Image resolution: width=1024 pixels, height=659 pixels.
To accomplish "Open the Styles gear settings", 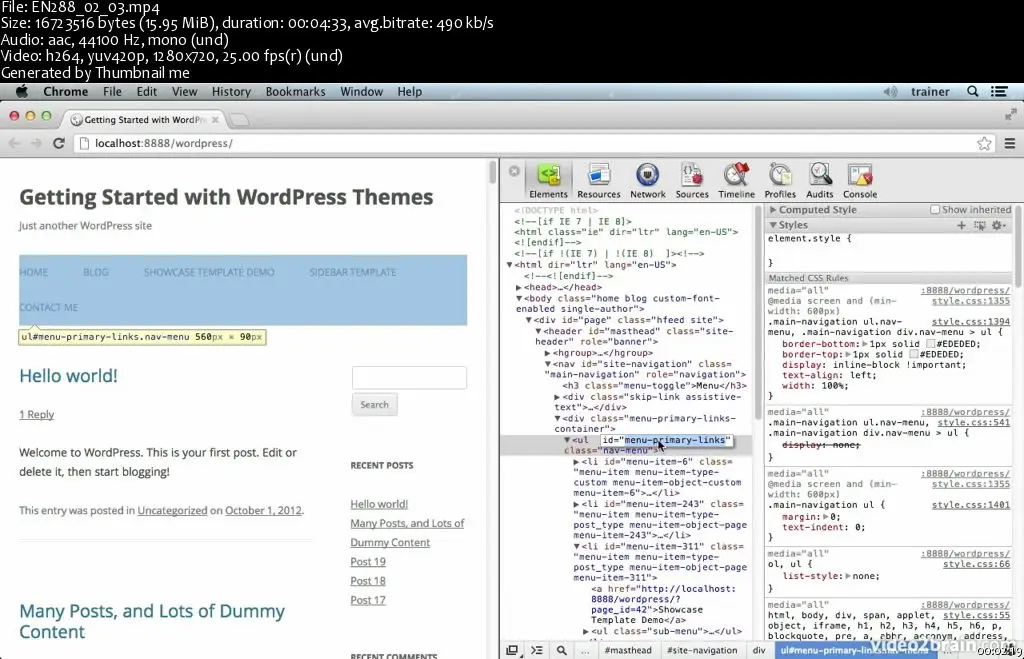I will click(x=997, y=225).
